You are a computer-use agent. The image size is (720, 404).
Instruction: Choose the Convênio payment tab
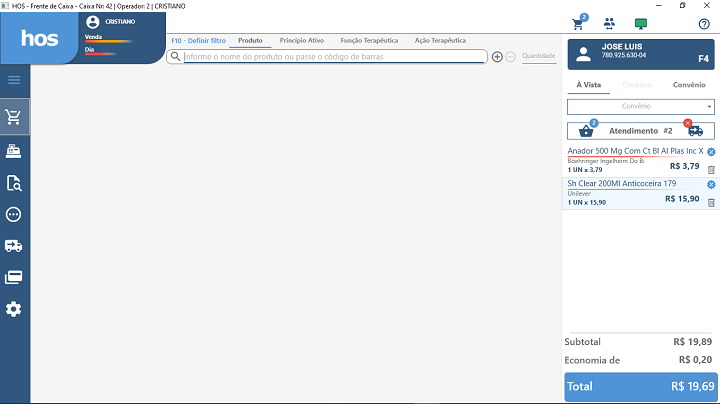pos(689,85)
